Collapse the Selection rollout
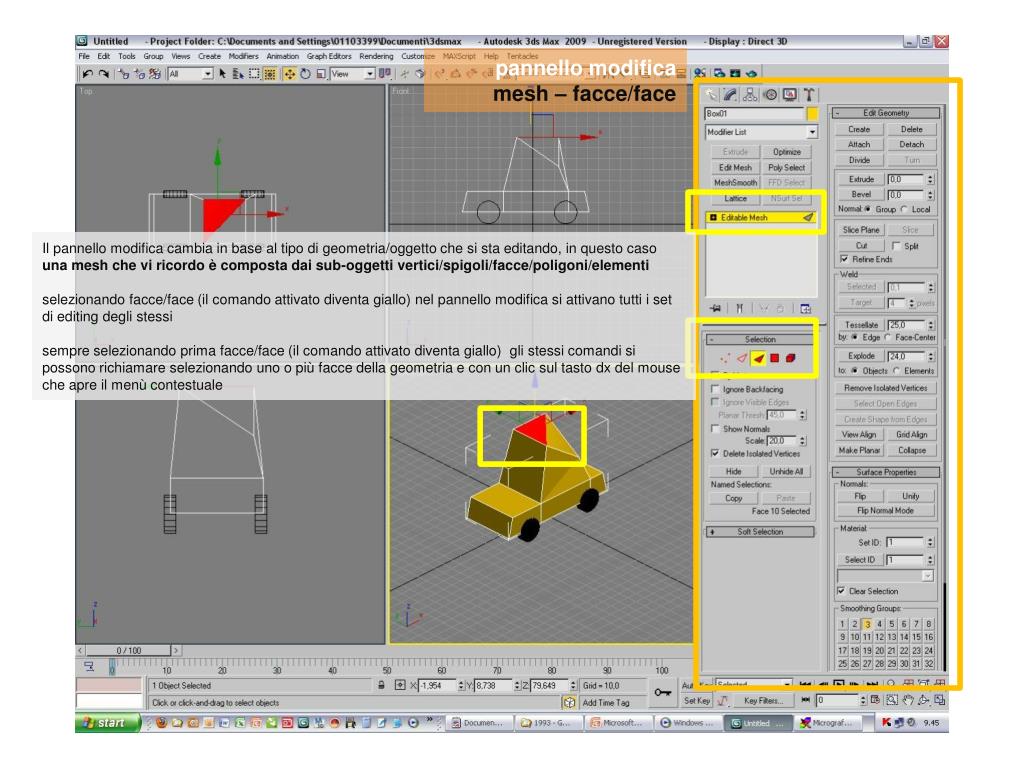The width and height of the screenshot is (1024, 768). pyautogui.click(x=760, y=340)
